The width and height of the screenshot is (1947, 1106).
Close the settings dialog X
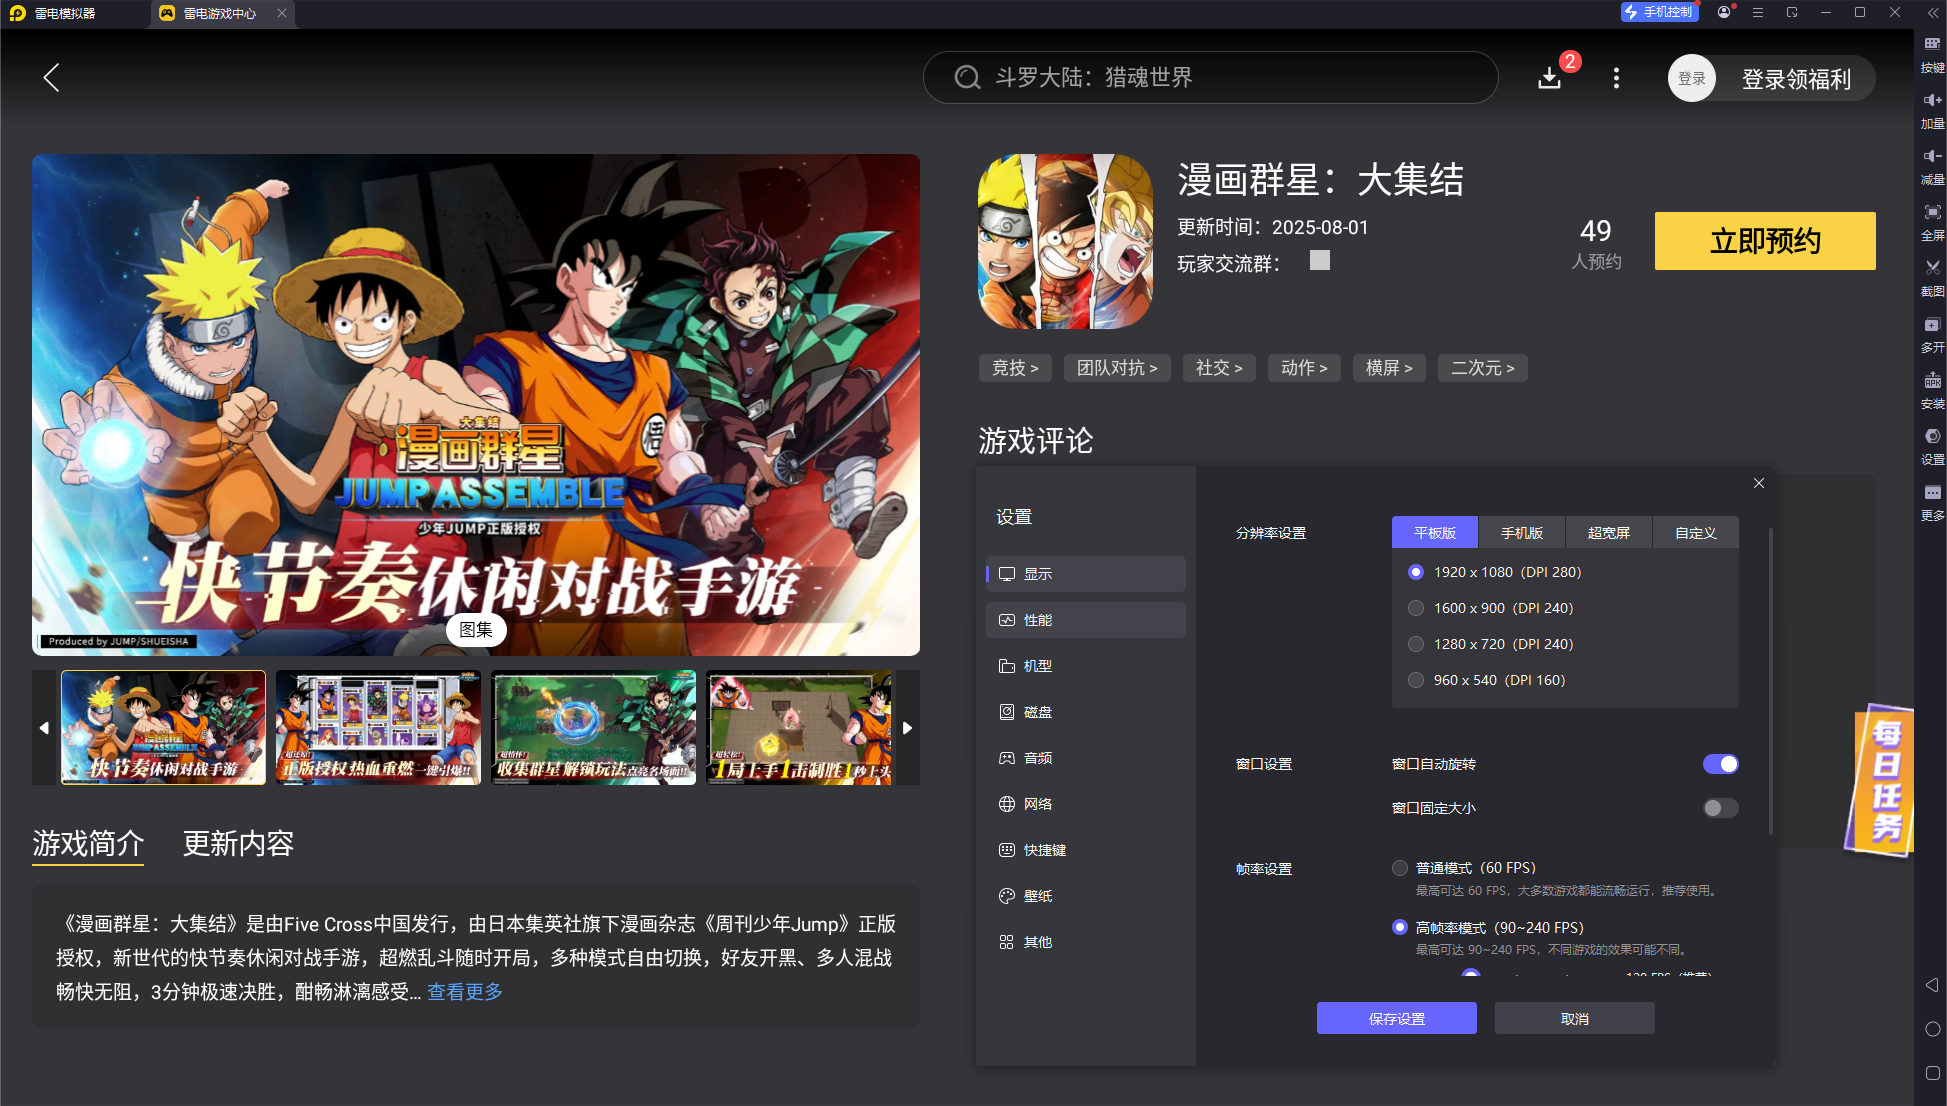(x=1759, y=483)
